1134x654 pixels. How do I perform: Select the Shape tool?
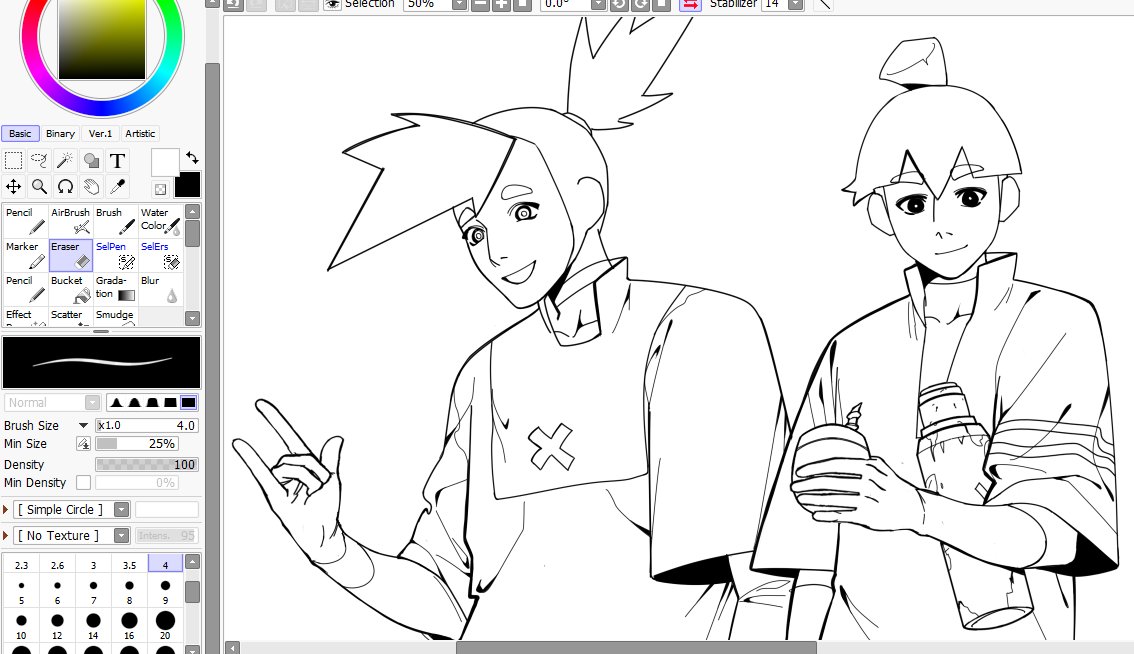91,160
